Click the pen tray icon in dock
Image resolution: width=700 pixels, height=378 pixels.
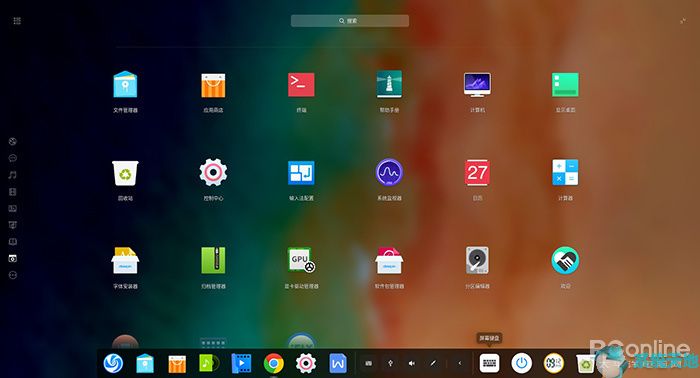(x=433, y=363)
